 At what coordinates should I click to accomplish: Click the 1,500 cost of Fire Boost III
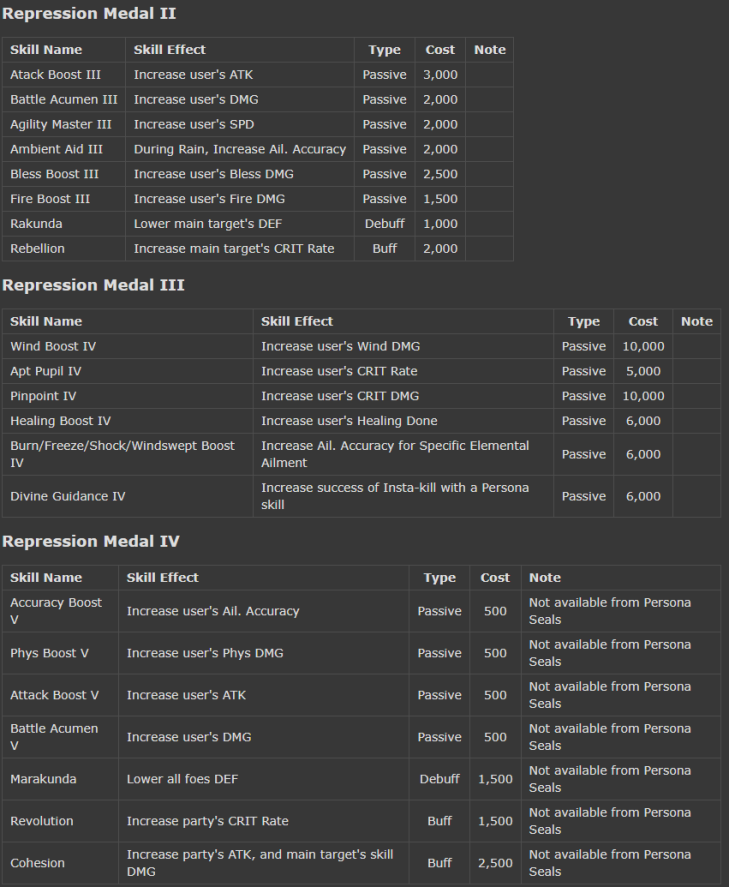441,199
